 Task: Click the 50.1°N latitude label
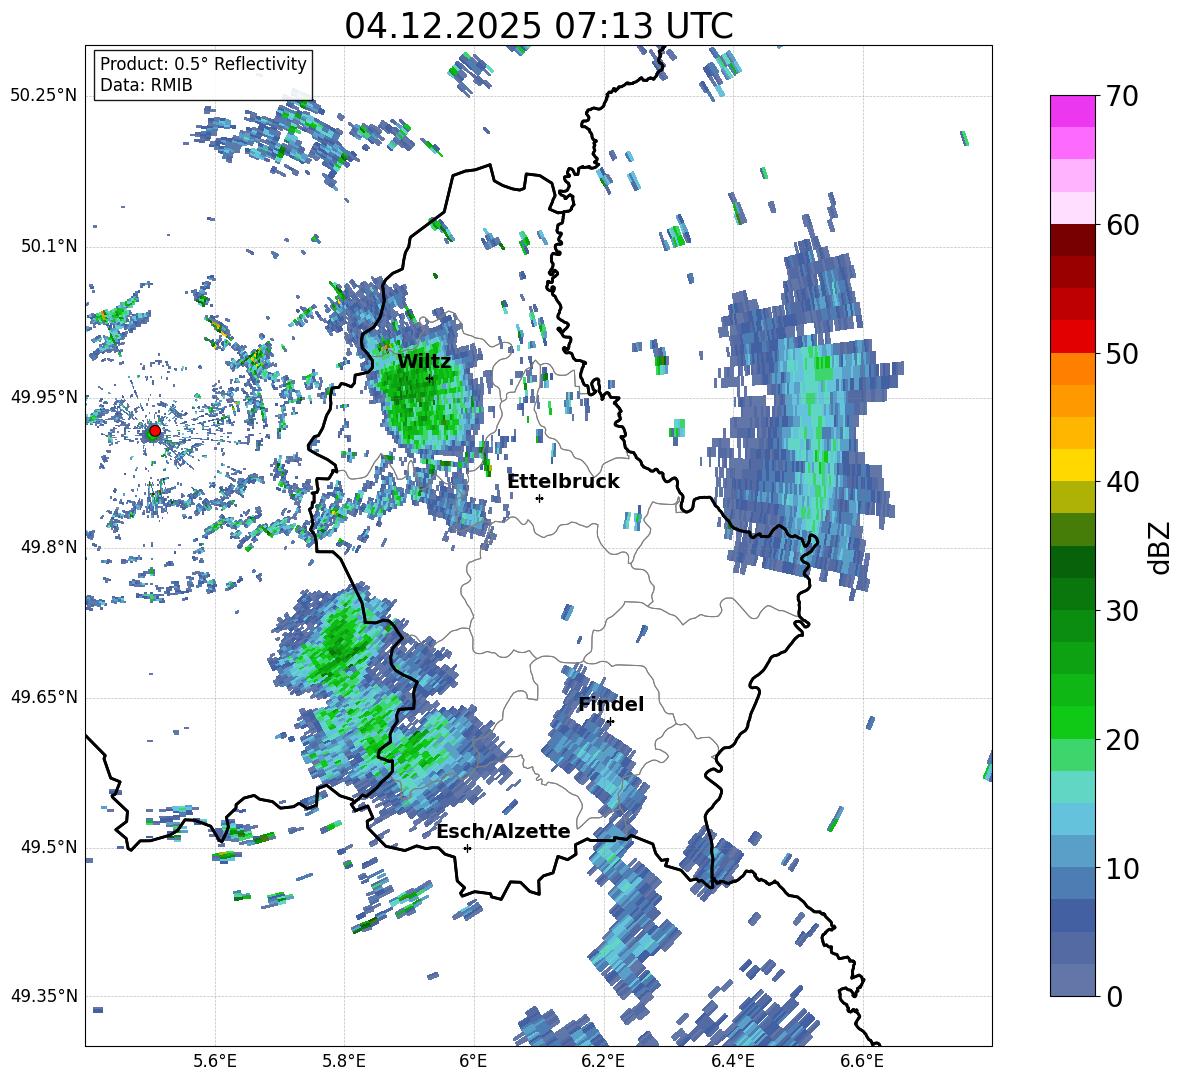click(48, 247)
